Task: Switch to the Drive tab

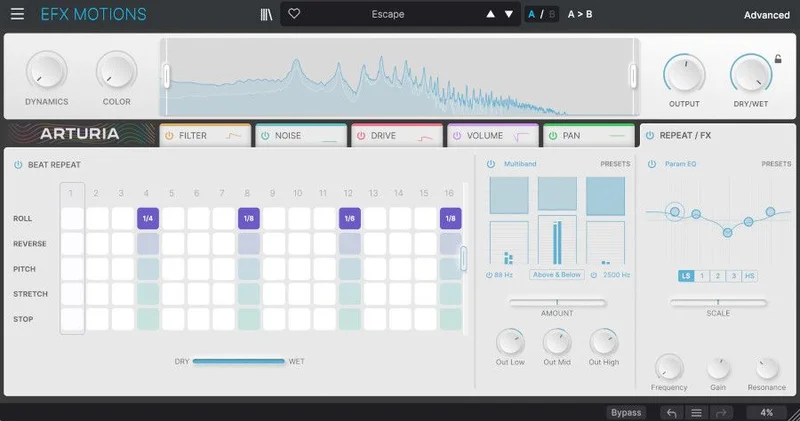Action: (397, 135)
